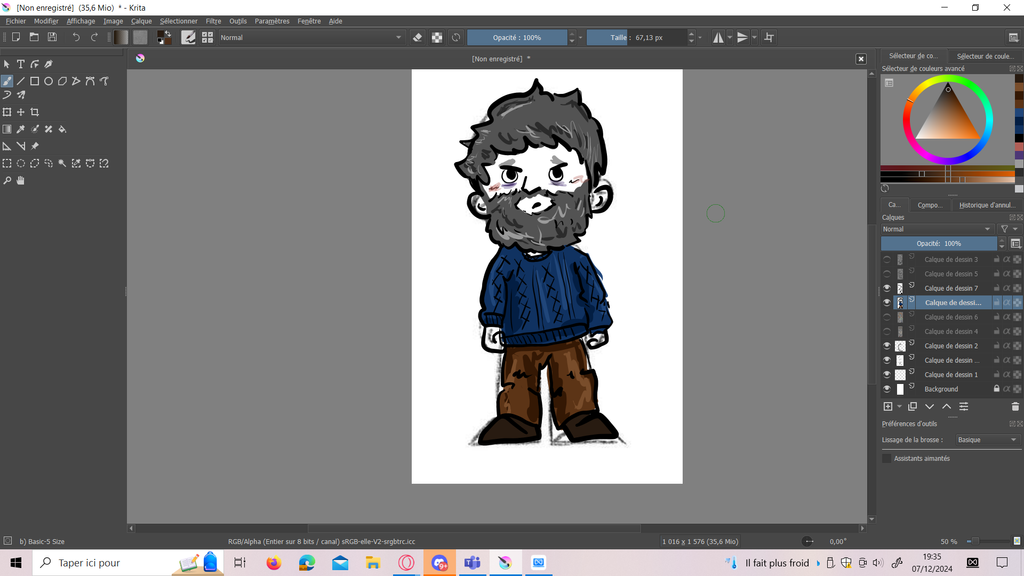The width and height of the screenshot is (1024, 576).
Task: Enable the Assistants aimantés checkbox
Action: 887,458
